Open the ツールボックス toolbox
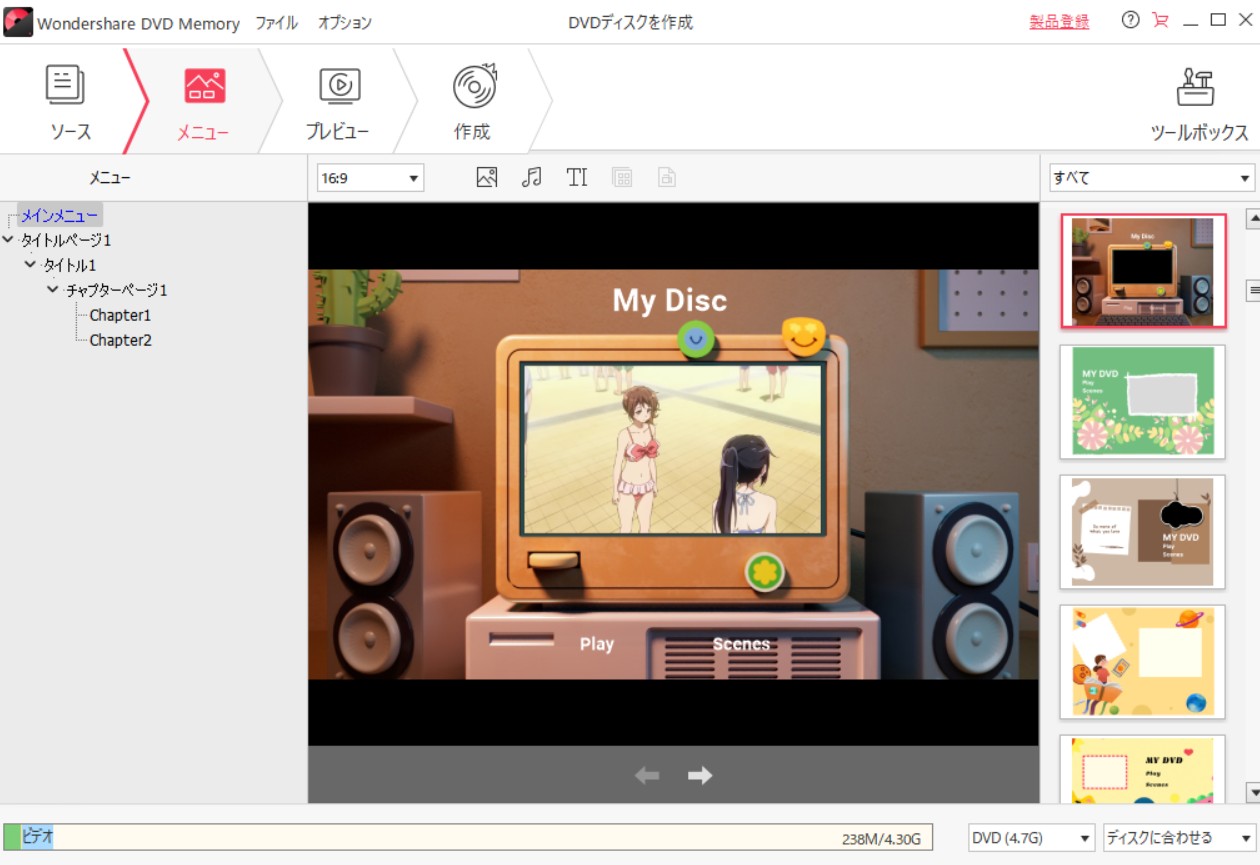This screenshot has height=865, width=1260. (1199, 103)
